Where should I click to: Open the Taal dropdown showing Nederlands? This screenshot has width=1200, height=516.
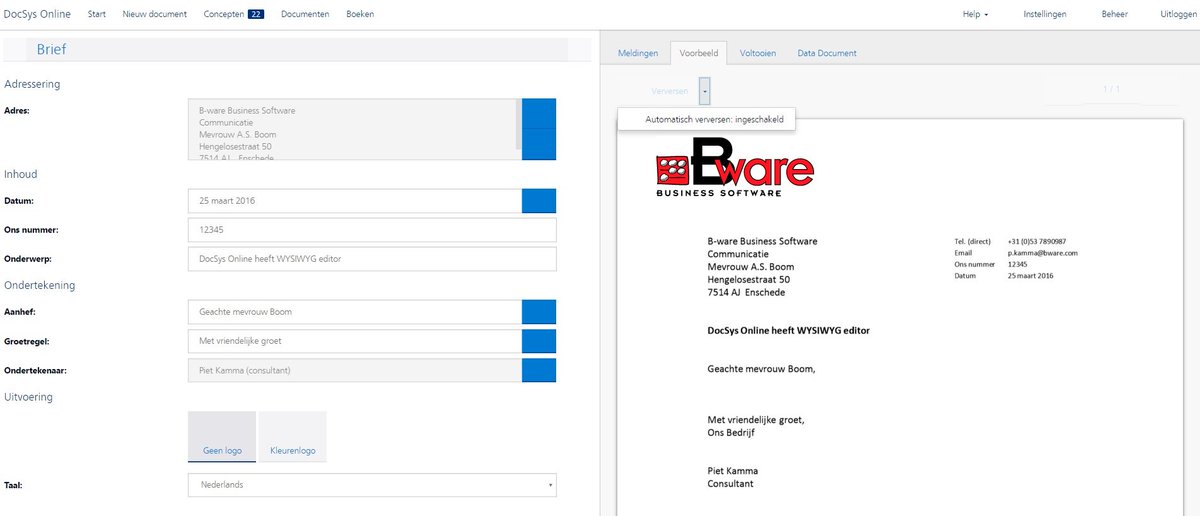372,485
